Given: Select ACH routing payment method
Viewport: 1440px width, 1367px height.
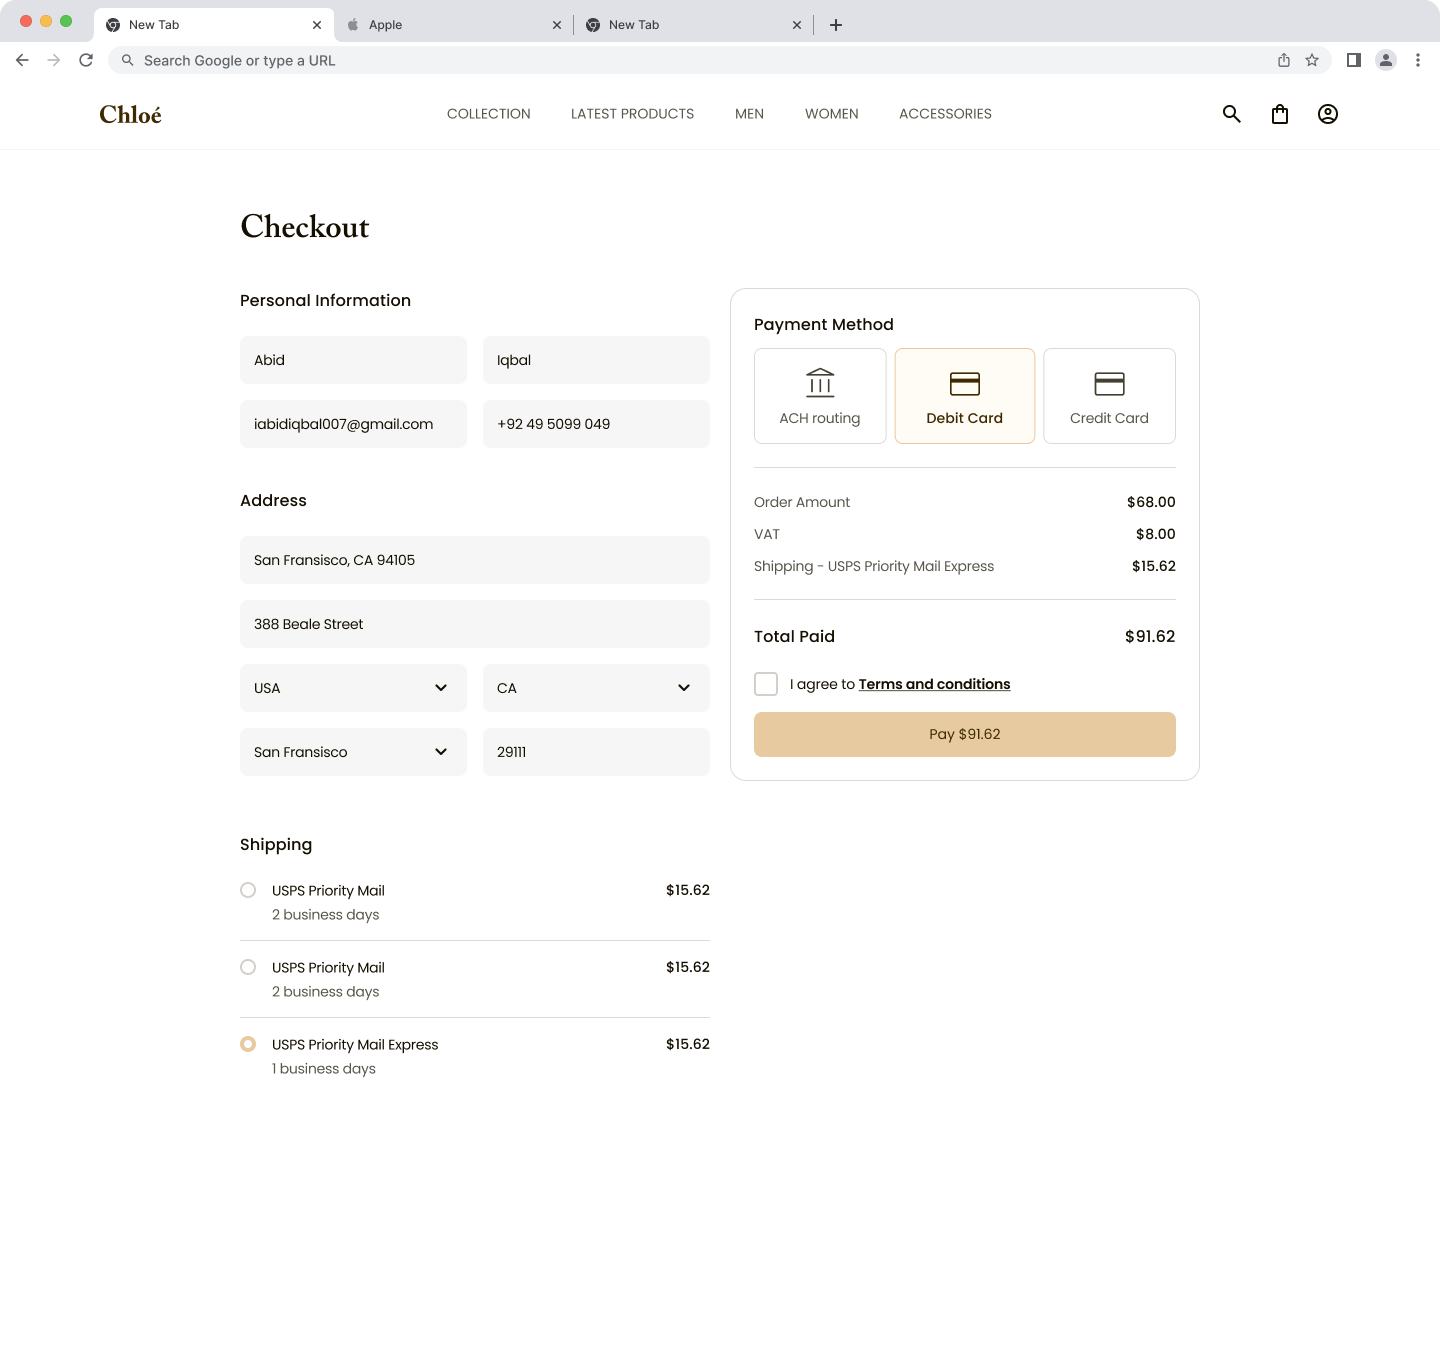Looking at the screenshot, I should [x=820, y=395].
